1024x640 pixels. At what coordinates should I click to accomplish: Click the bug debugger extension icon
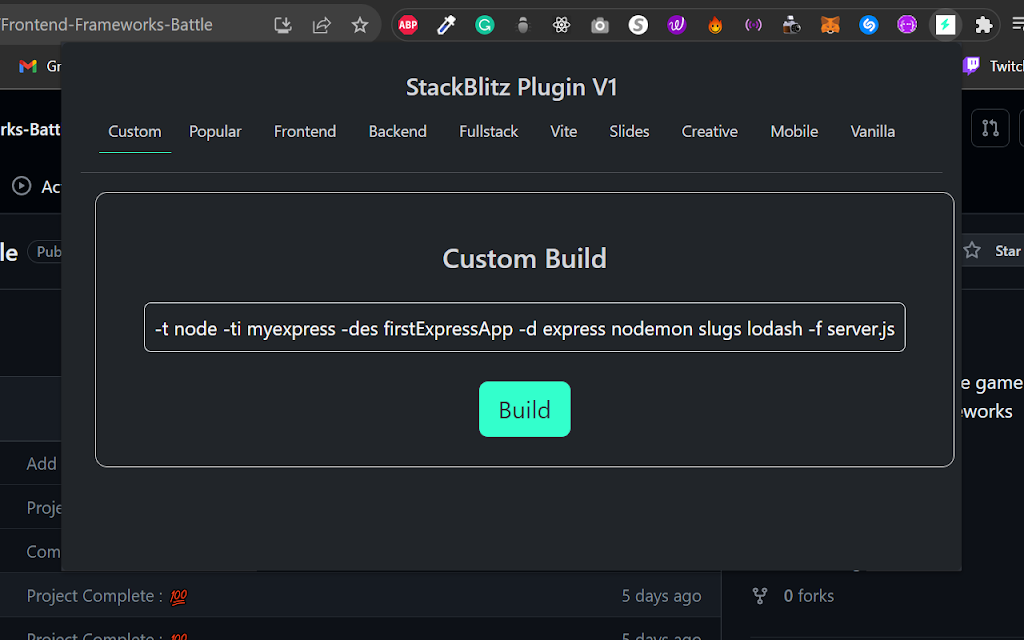tap(522, 25)
